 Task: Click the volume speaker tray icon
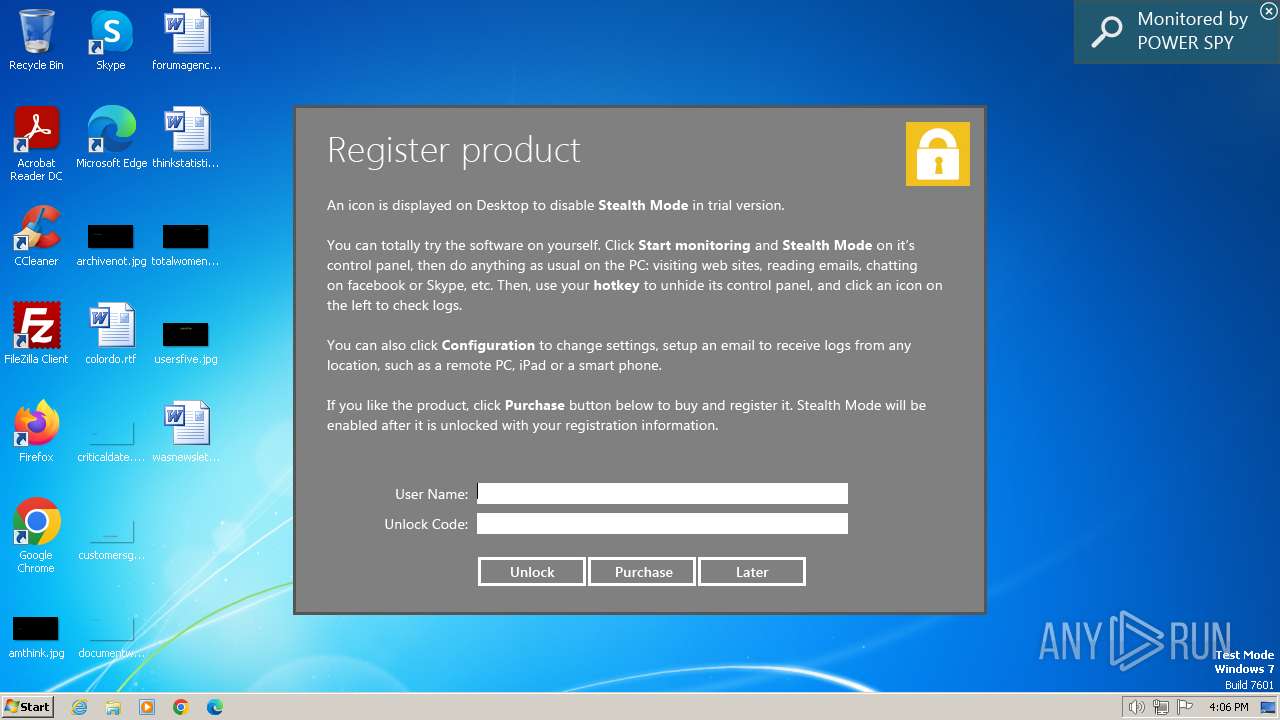pos(1136,707)
